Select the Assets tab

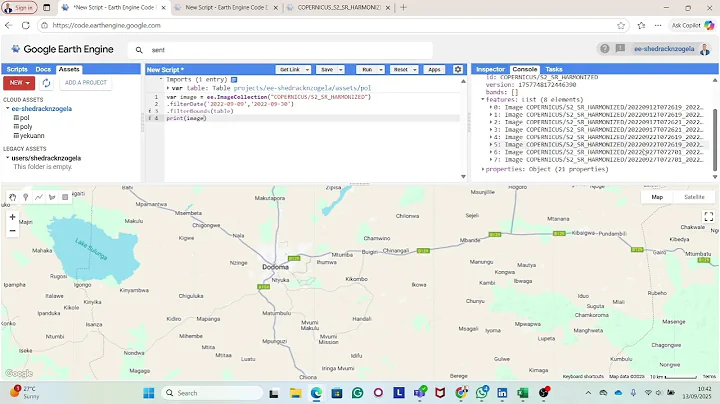coord(69,69)
